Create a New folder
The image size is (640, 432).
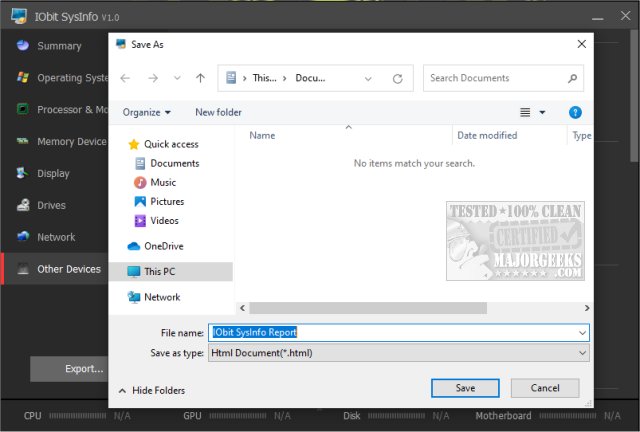click(x=218, y=112)
